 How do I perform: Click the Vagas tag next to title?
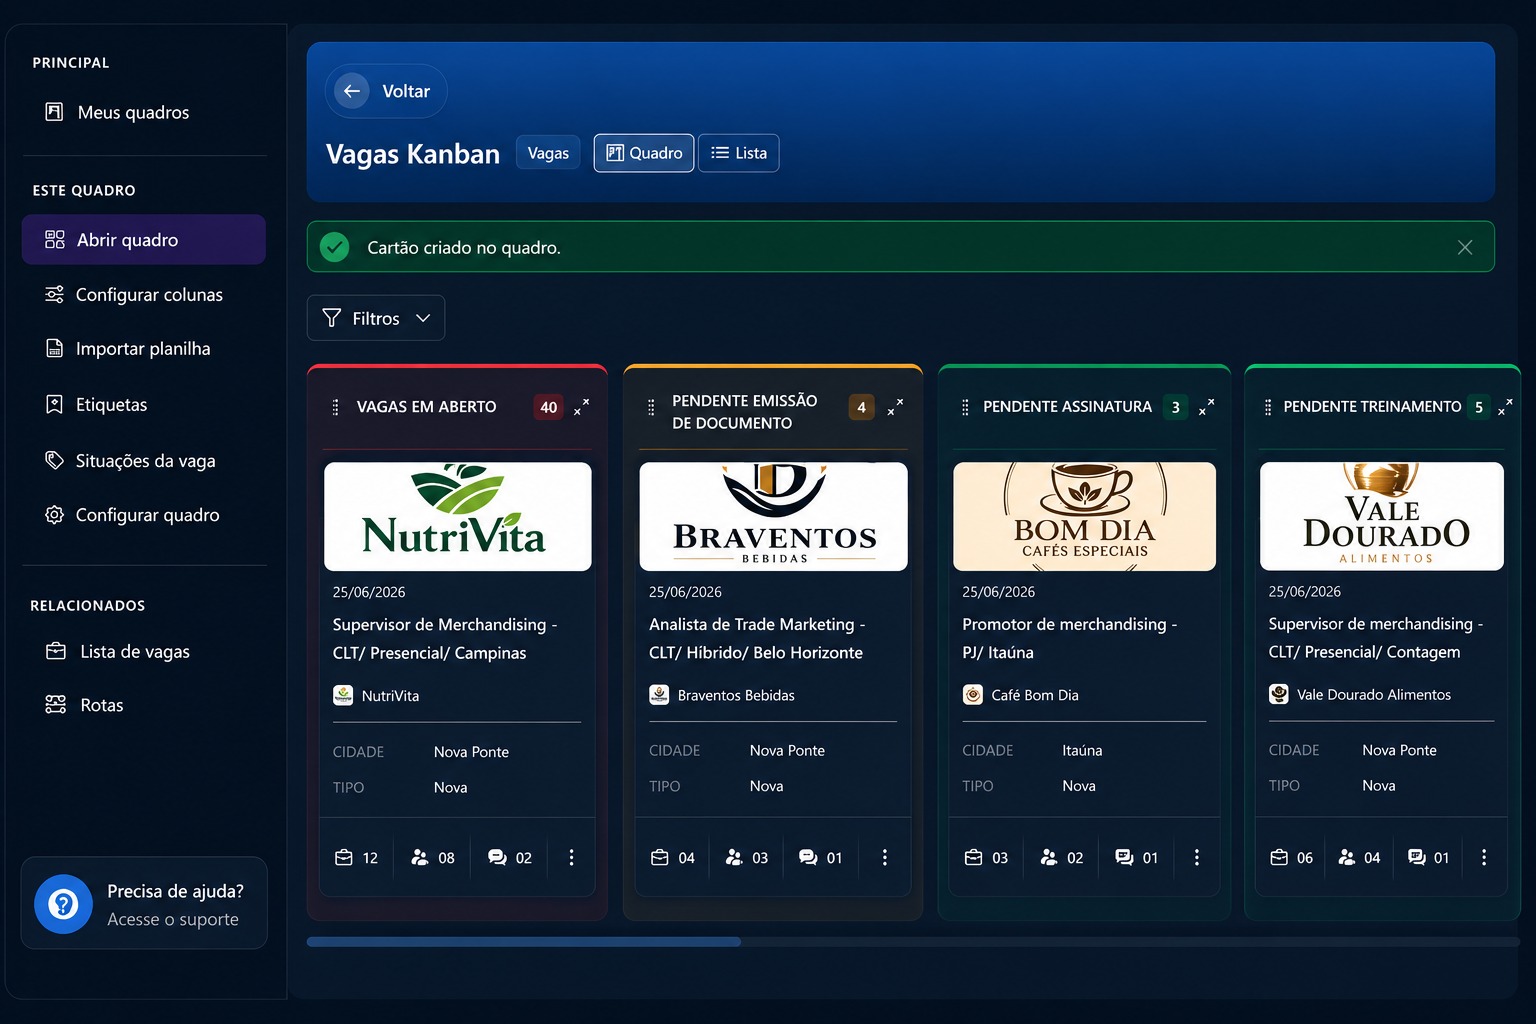pyautogui.click(x=548, y=153)
